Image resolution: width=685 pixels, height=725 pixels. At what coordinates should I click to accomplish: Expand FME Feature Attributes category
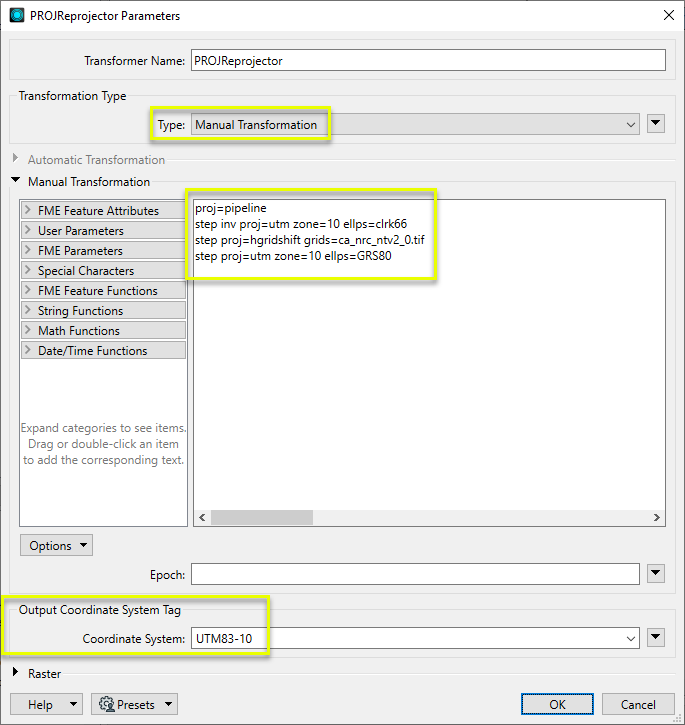[28, 211]
